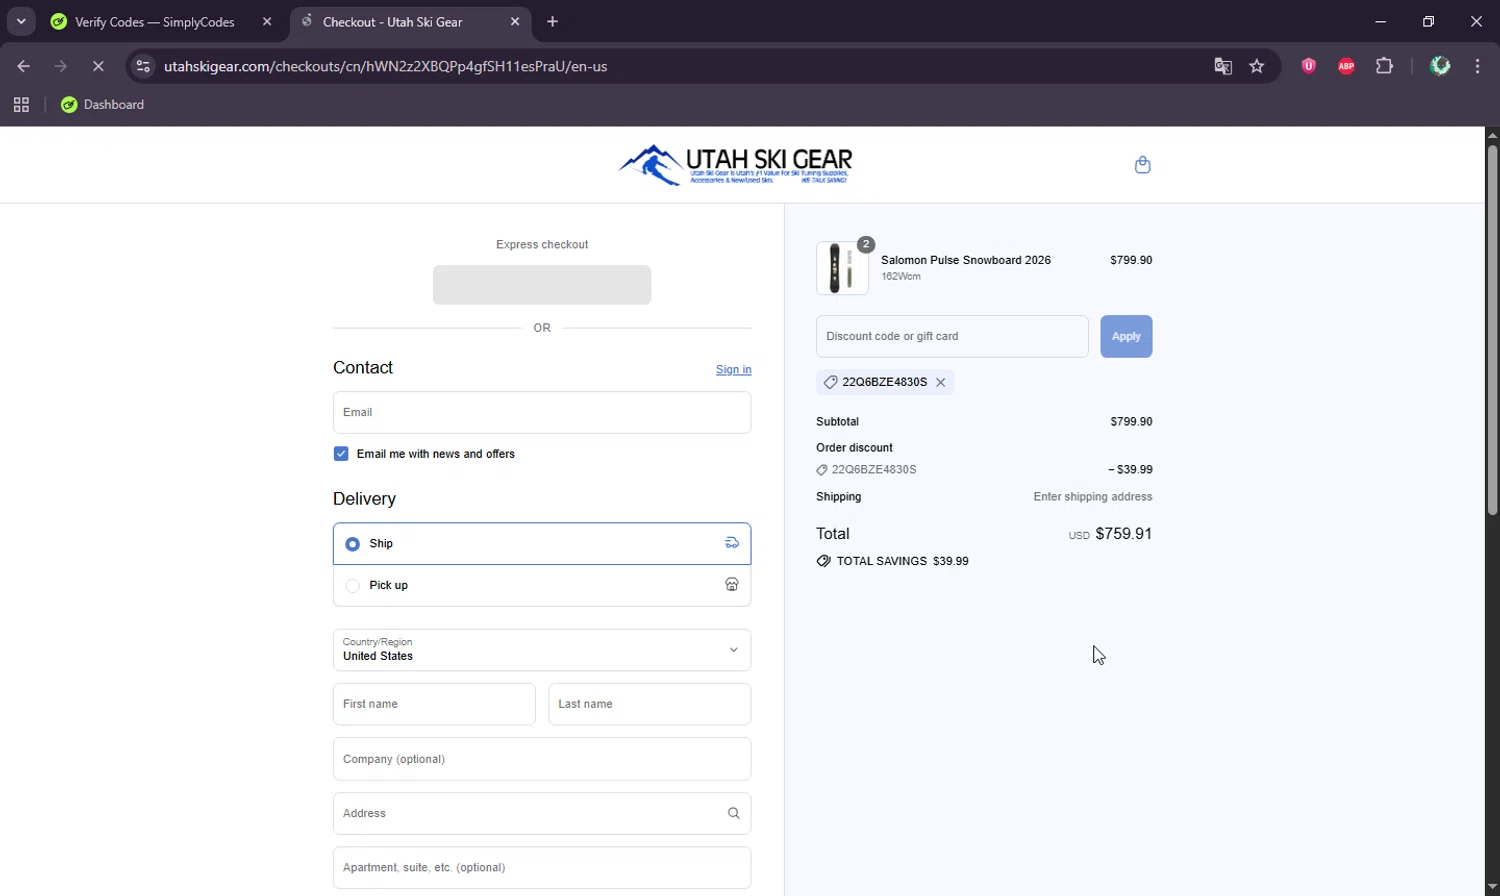Stop page loading with the X button
Viewport: 1500px width, 896px height.
tap(98, 66)
